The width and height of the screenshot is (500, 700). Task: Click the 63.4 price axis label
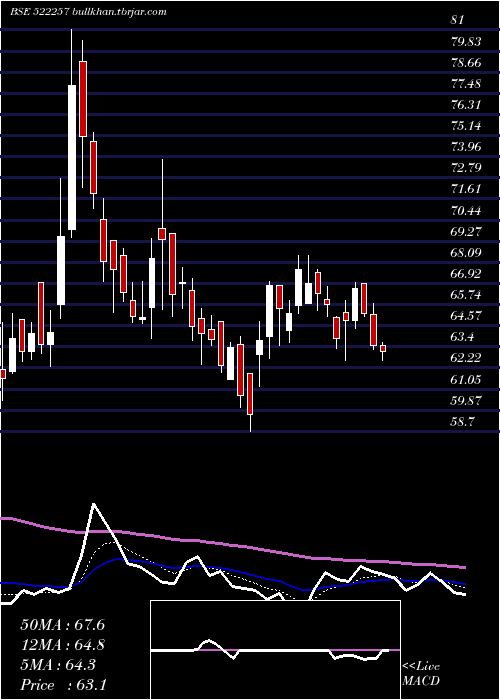(x=462, y=336)
